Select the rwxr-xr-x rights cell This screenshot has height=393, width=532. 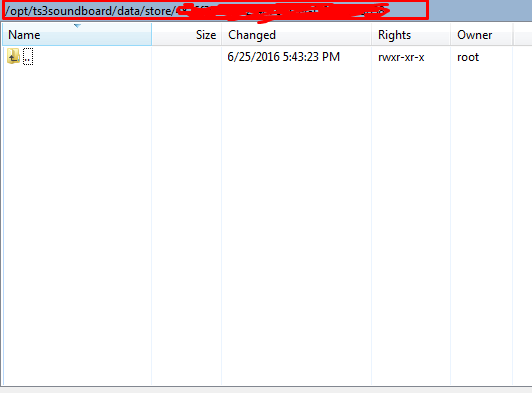pyautogui.click(x=401, y=57)
